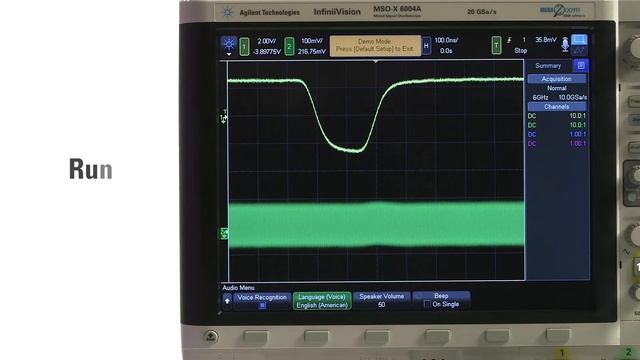Screen dimensions: 640x360
Task: Open the Summary sidebar title
Action: [x=548, y=66]
